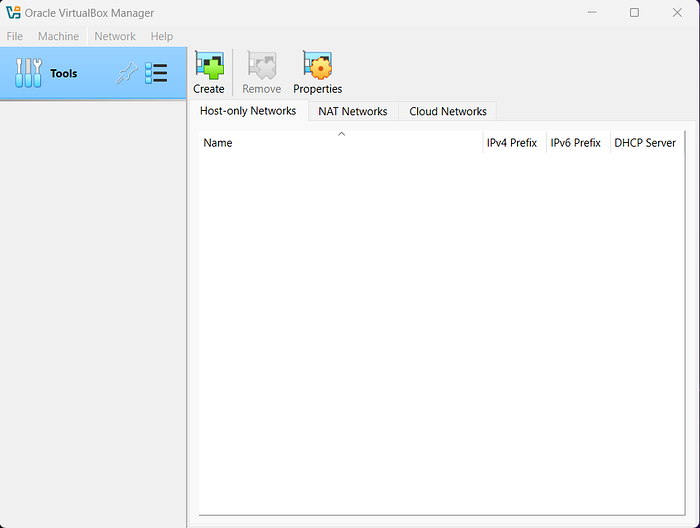The height and width of the screenshot is (528, 700).
Task: Maximize the VirtualBox Manager window
Action: tap(634, 12)
